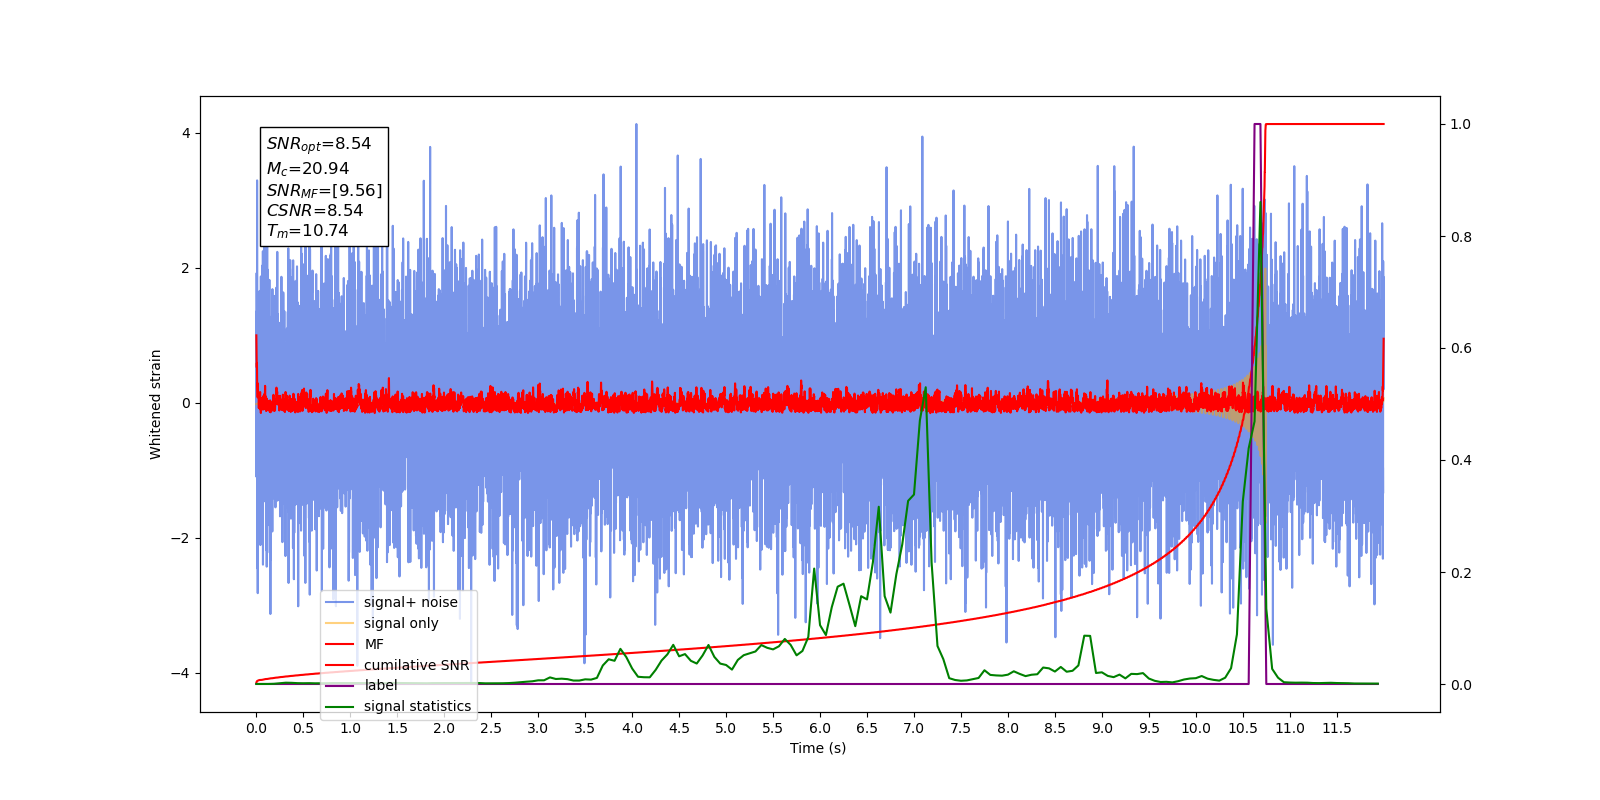Click the left y-axis tick label −4
The width and height of the screenshot is (1600, 800).
181,673
